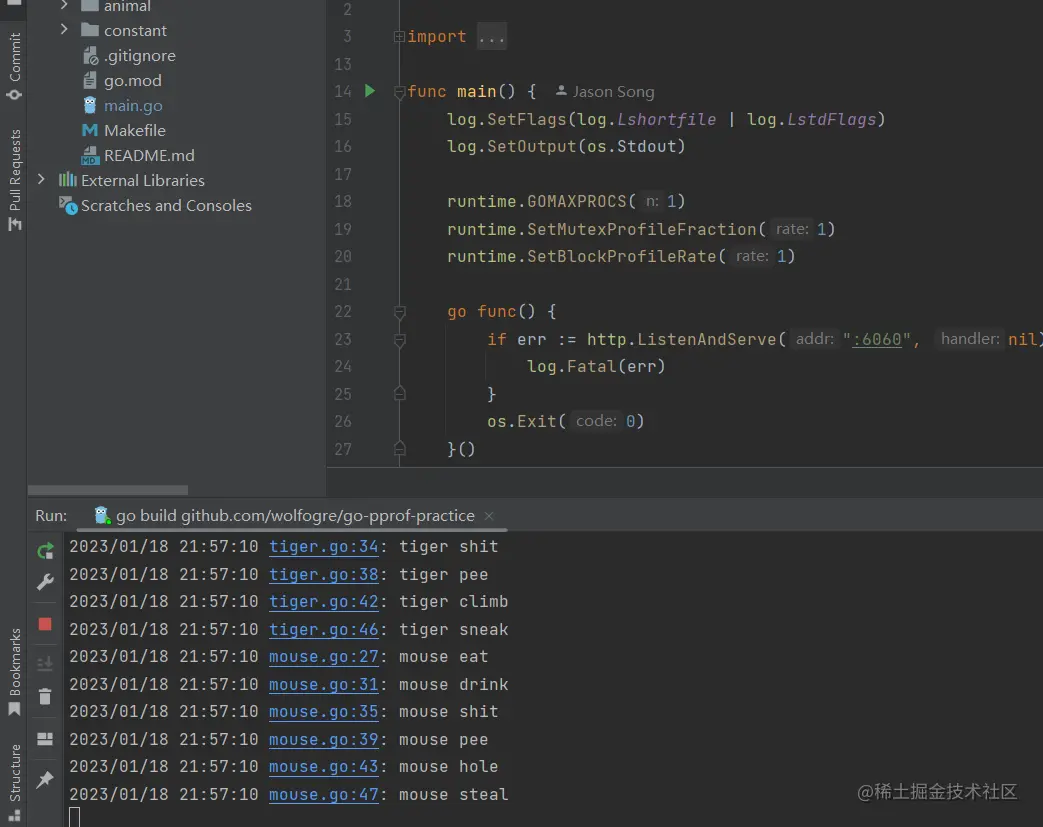Expand the folded import block

[x=492, y=37]
